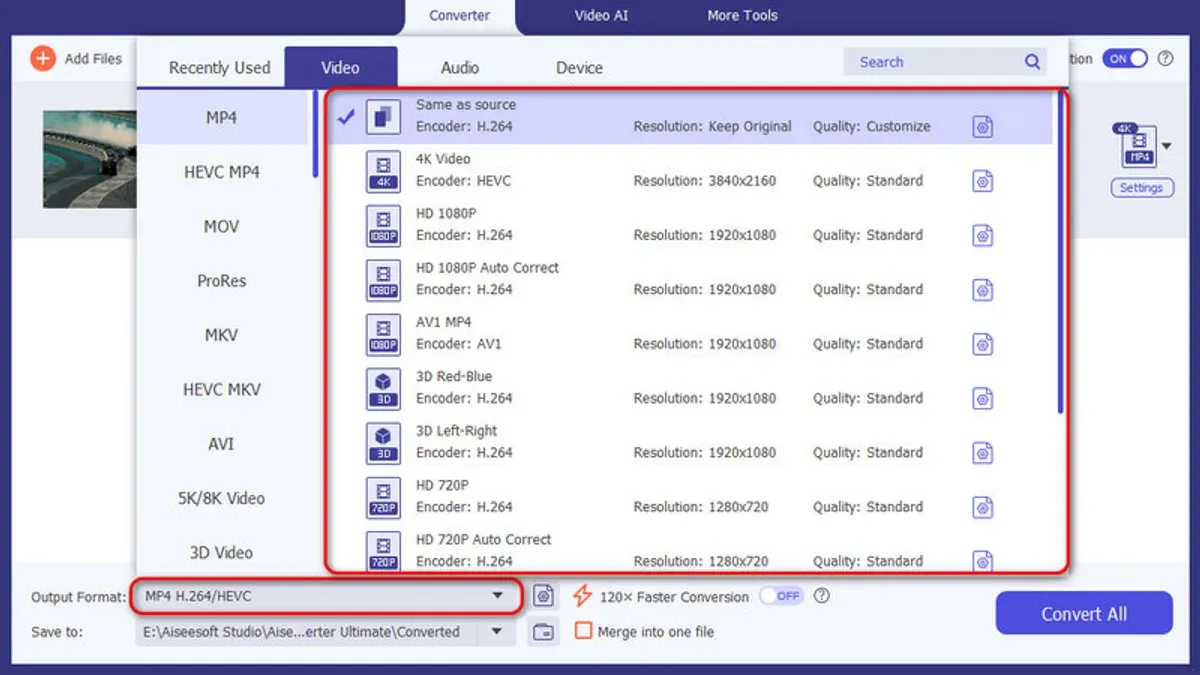
Task: Click the Same as source format icon
Action: click(383, 116)
